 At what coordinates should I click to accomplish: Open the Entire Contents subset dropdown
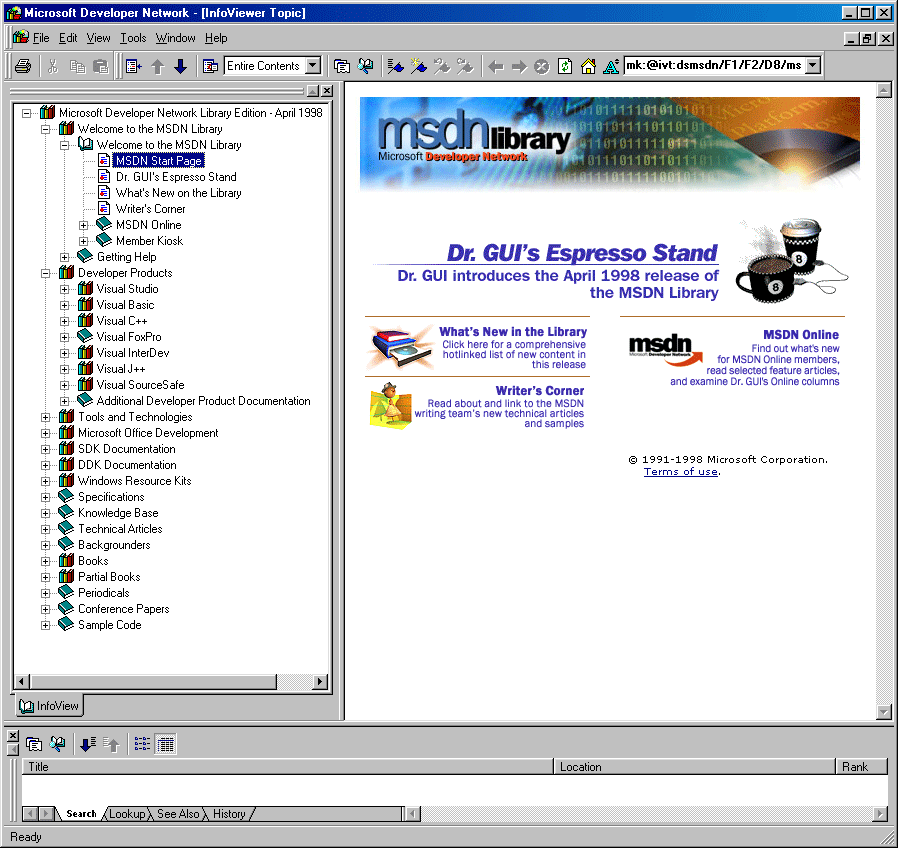point(313,65)
